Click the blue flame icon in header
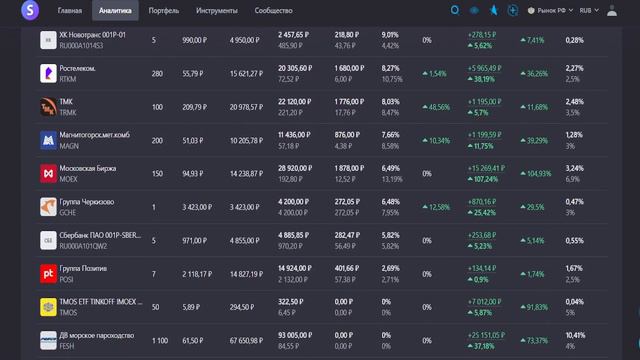 tap(493, 10)
